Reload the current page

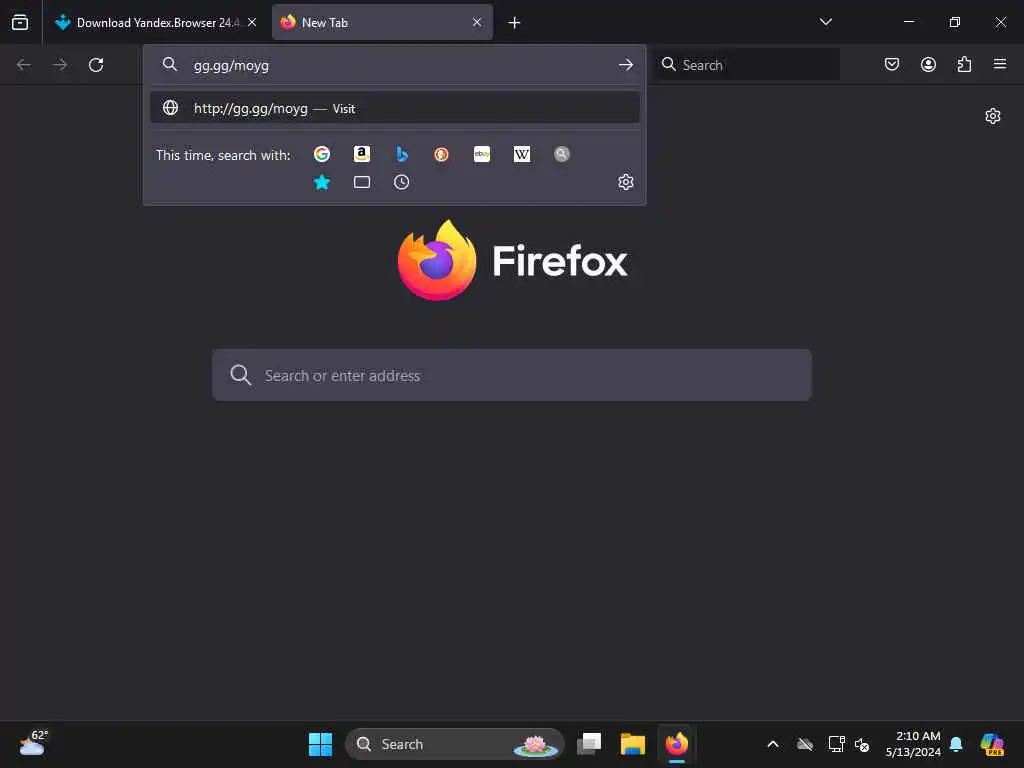point(96,65)
